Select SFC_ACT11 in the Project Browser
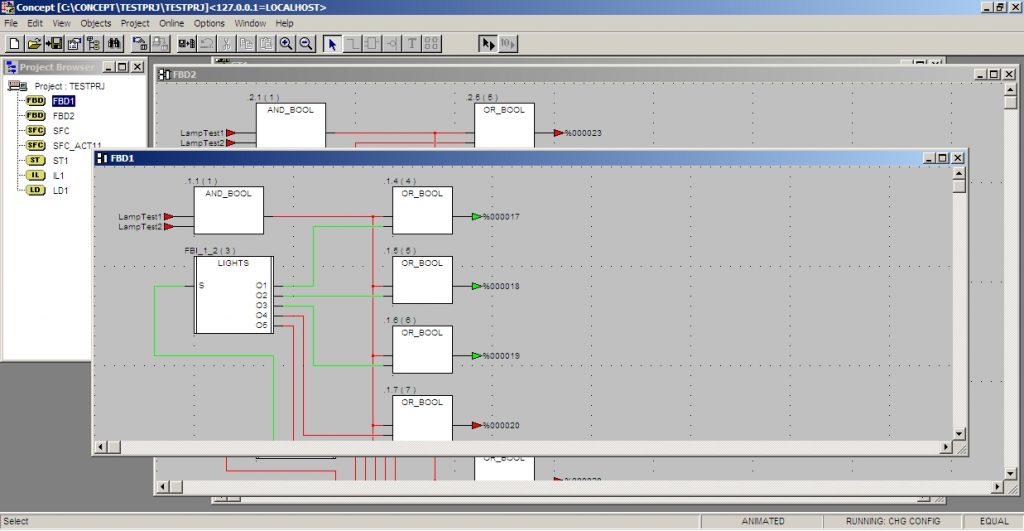1024x531 pixels. 77,145
